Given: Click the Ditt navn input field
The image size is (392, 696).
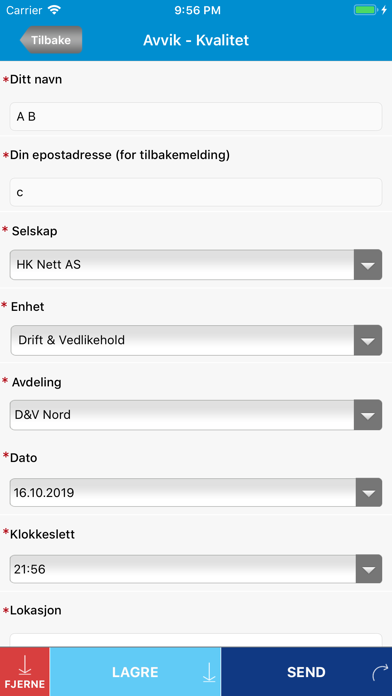Looking at the screenshot, I should (196, 117).
